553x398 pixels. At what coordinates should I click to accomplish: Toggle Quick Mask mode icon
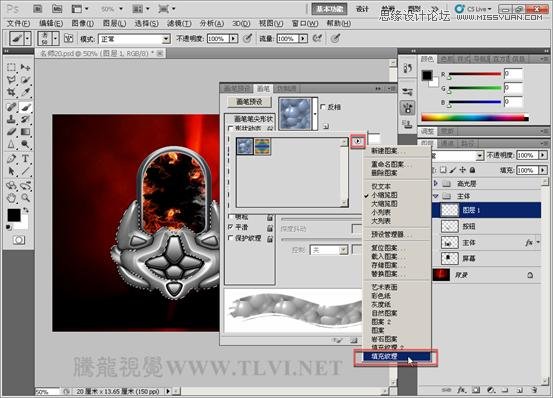click(19, 240)
